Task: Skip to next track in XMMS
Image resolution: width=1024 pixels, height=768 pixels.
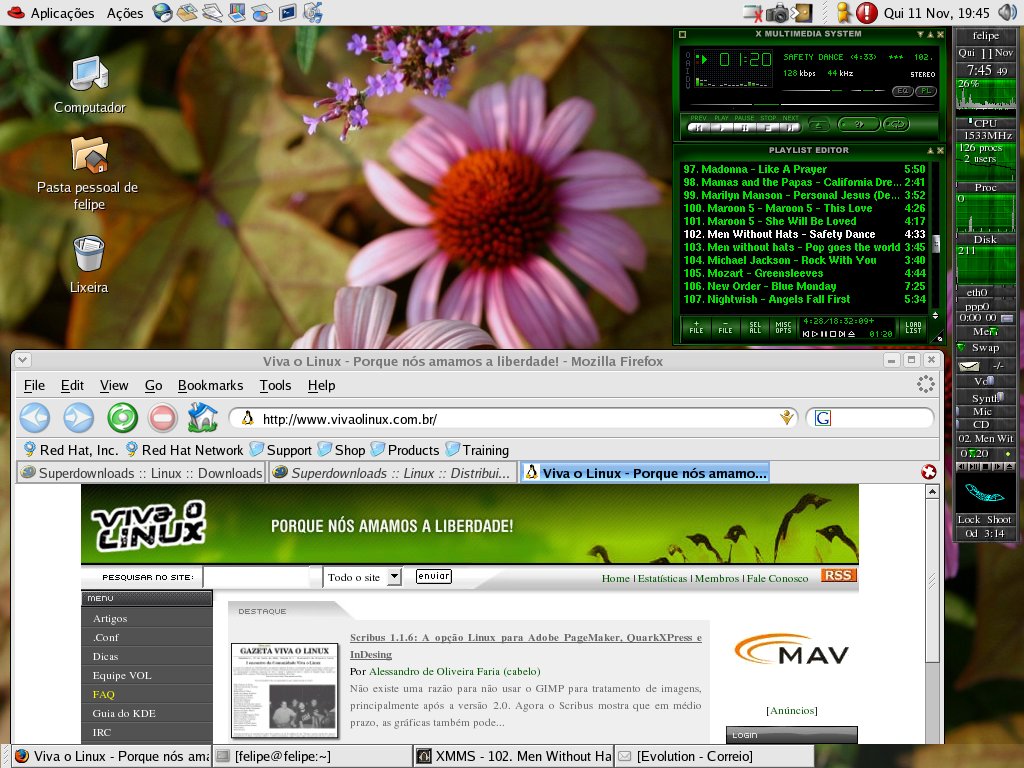Action: [x=790, y=128]
